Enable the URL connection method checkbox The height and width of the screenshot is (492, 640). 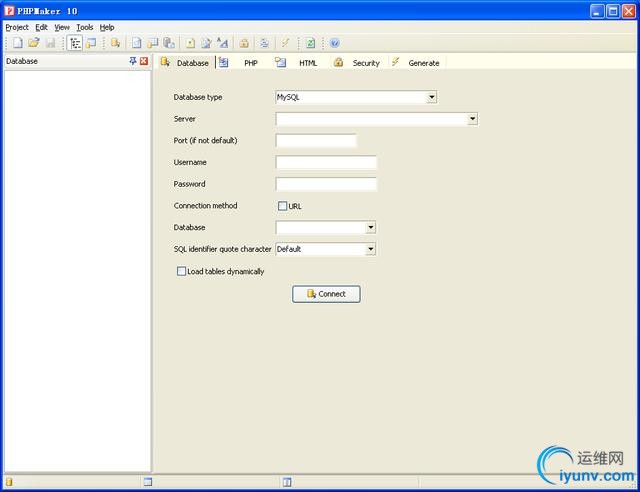click(282, 206)
